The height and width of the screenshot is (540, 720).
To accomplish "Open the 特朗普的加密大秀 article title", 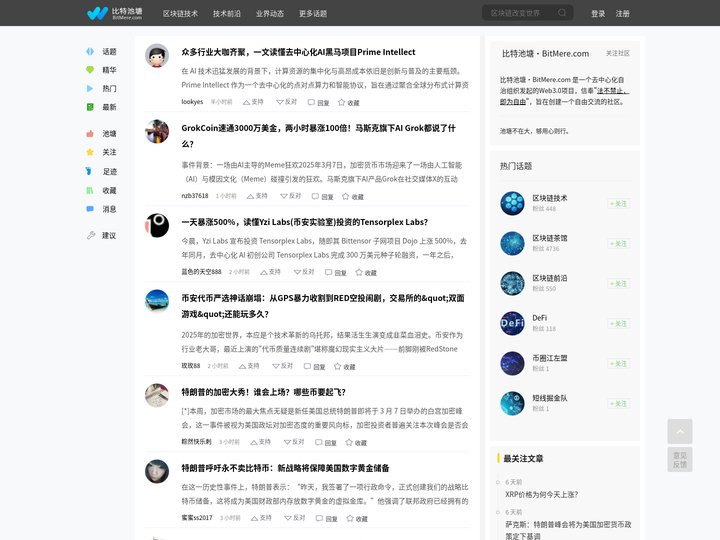I will 263,392.
